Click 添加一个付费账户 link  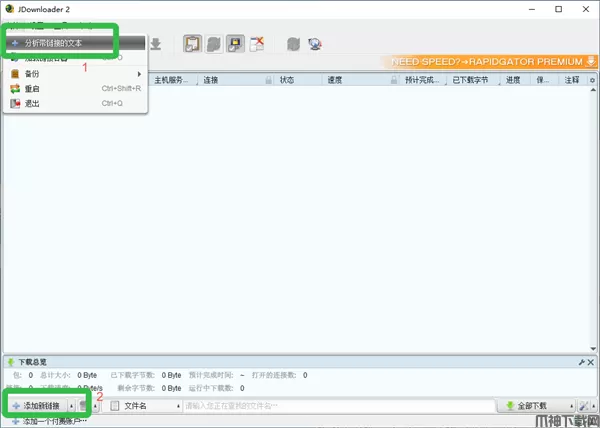pos(49,421)
